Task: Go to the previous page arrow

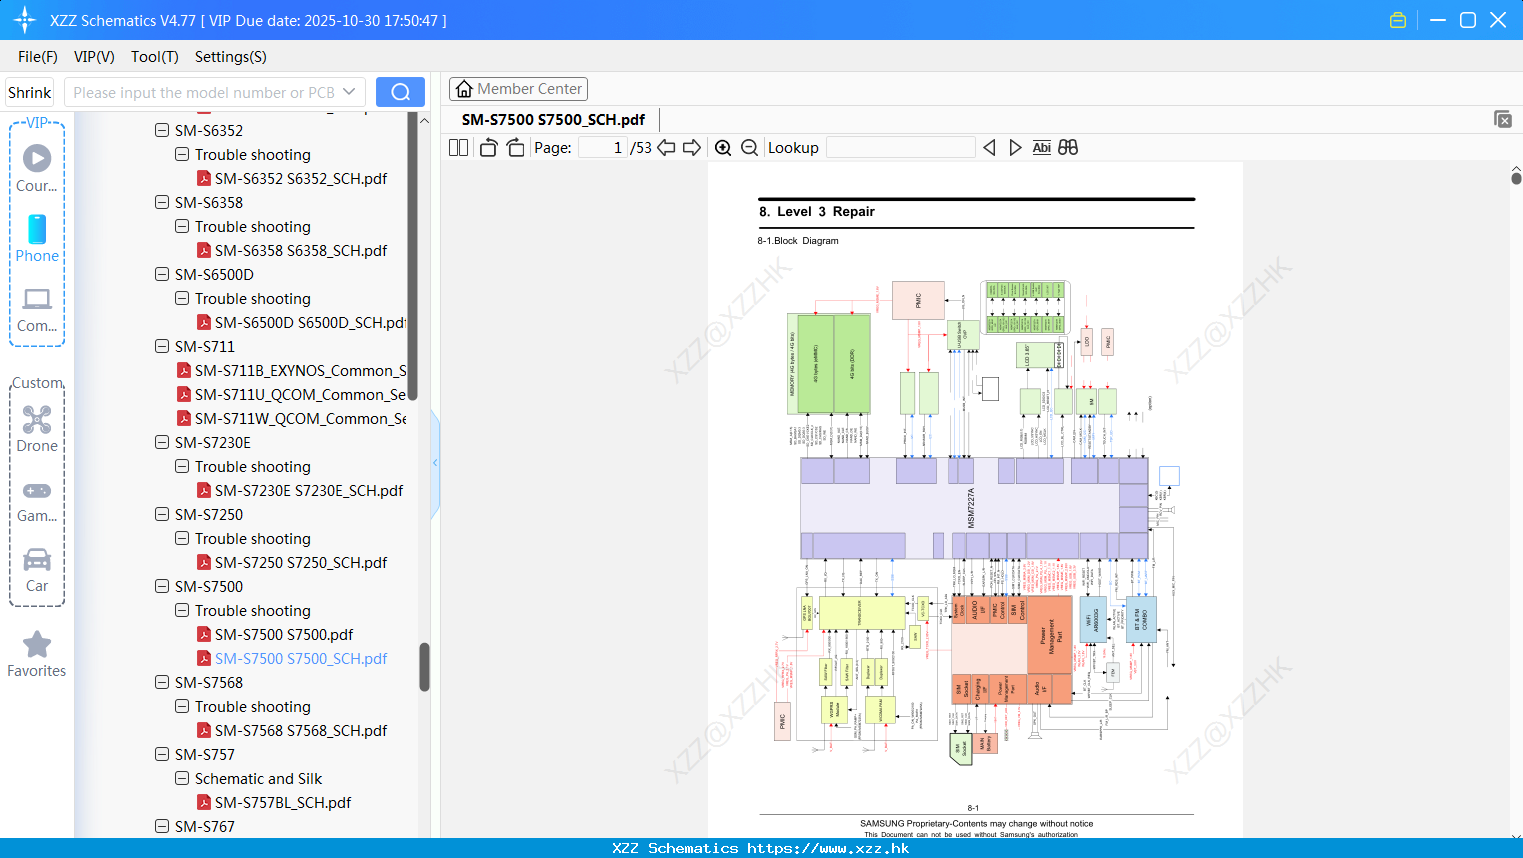Action: 666,147
